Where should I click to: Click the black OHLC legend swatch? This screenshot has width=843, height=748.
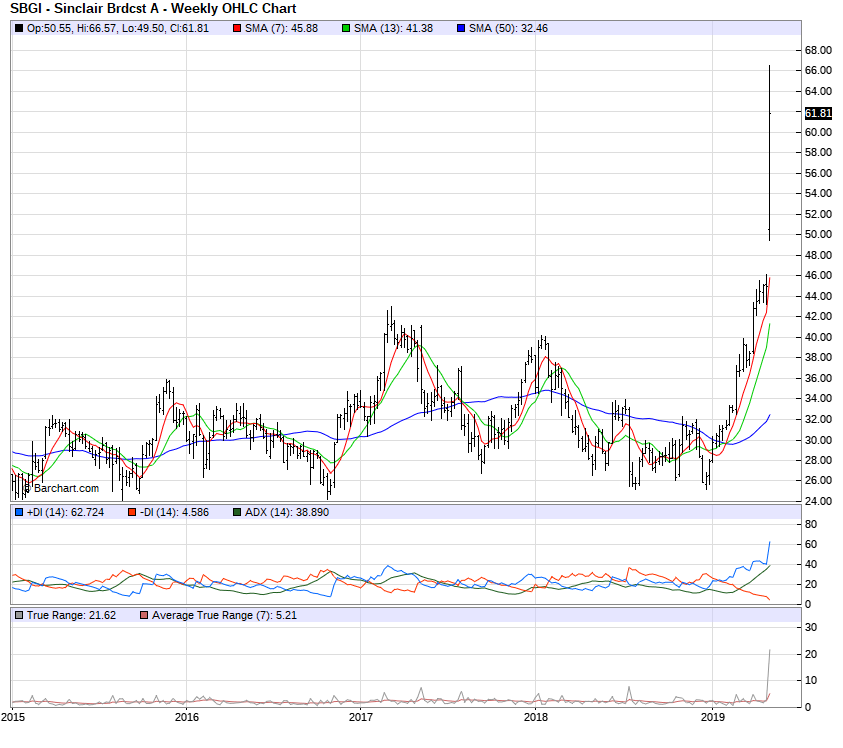coord(19,28)
